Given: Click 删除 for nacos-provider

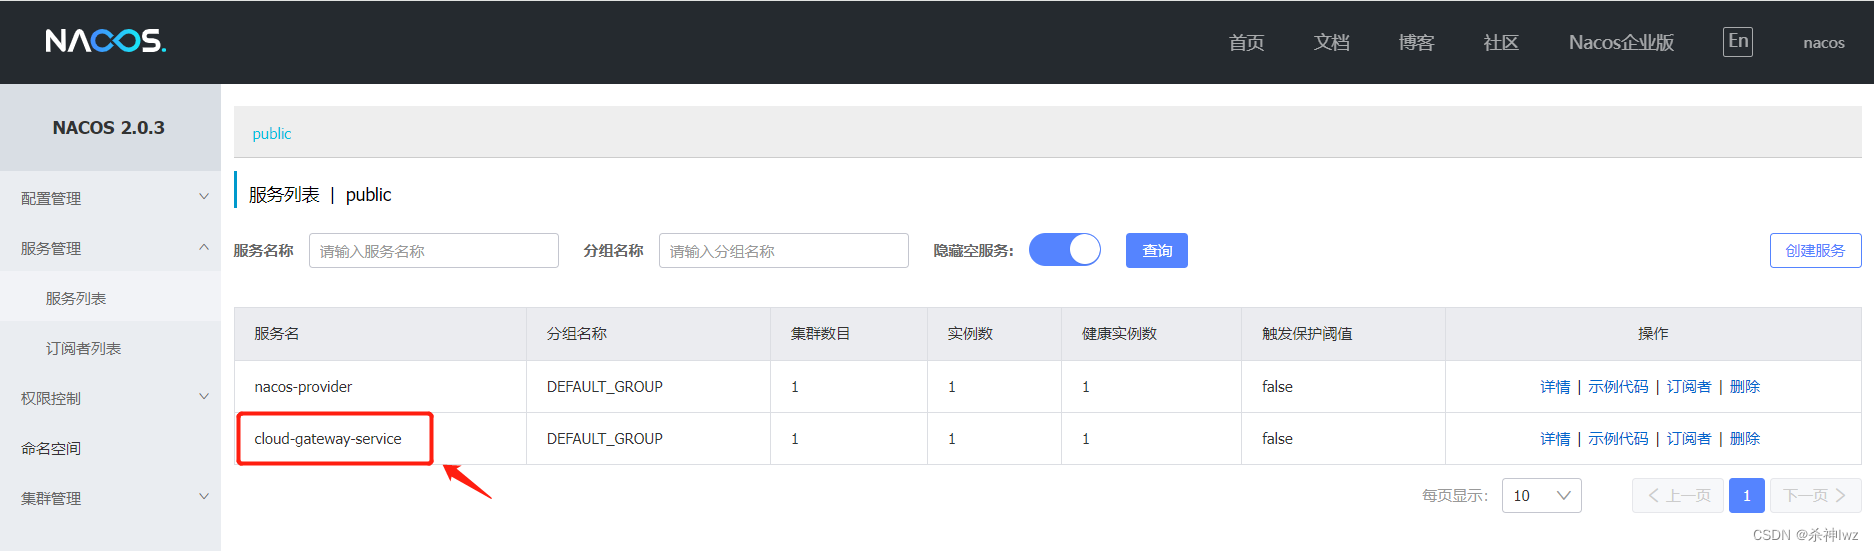Looking at the screenshot, I should pyautogui.click(x=1745, y=387).
